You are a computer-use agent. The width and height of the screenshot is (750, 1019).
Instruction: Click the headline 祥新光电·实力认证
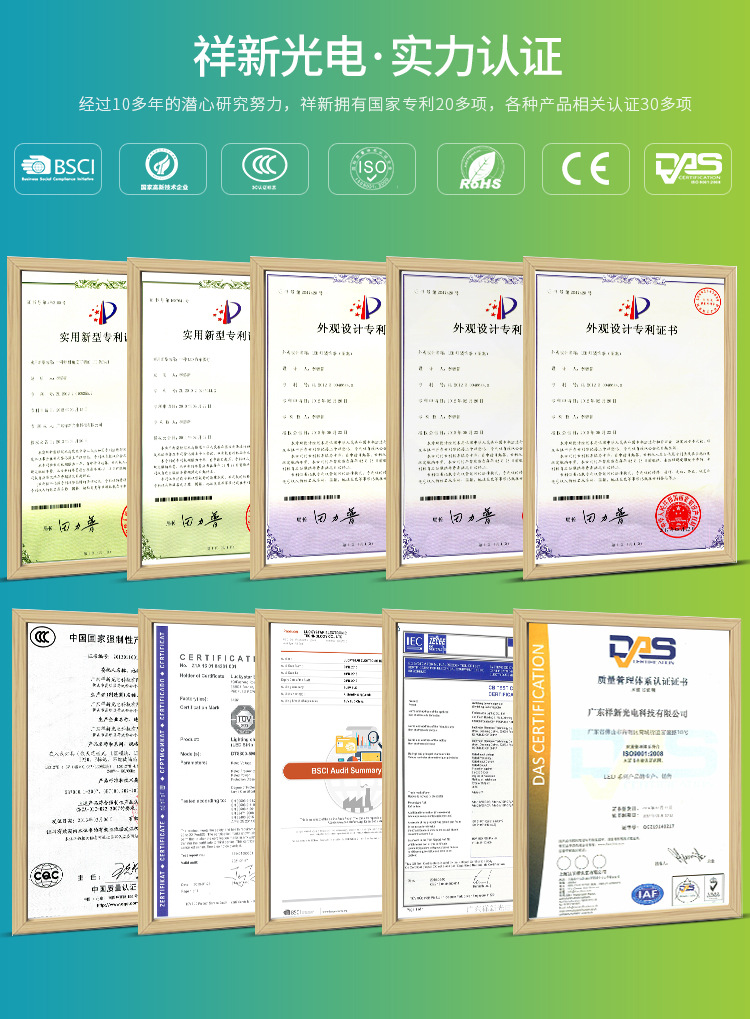pos(377,57)
